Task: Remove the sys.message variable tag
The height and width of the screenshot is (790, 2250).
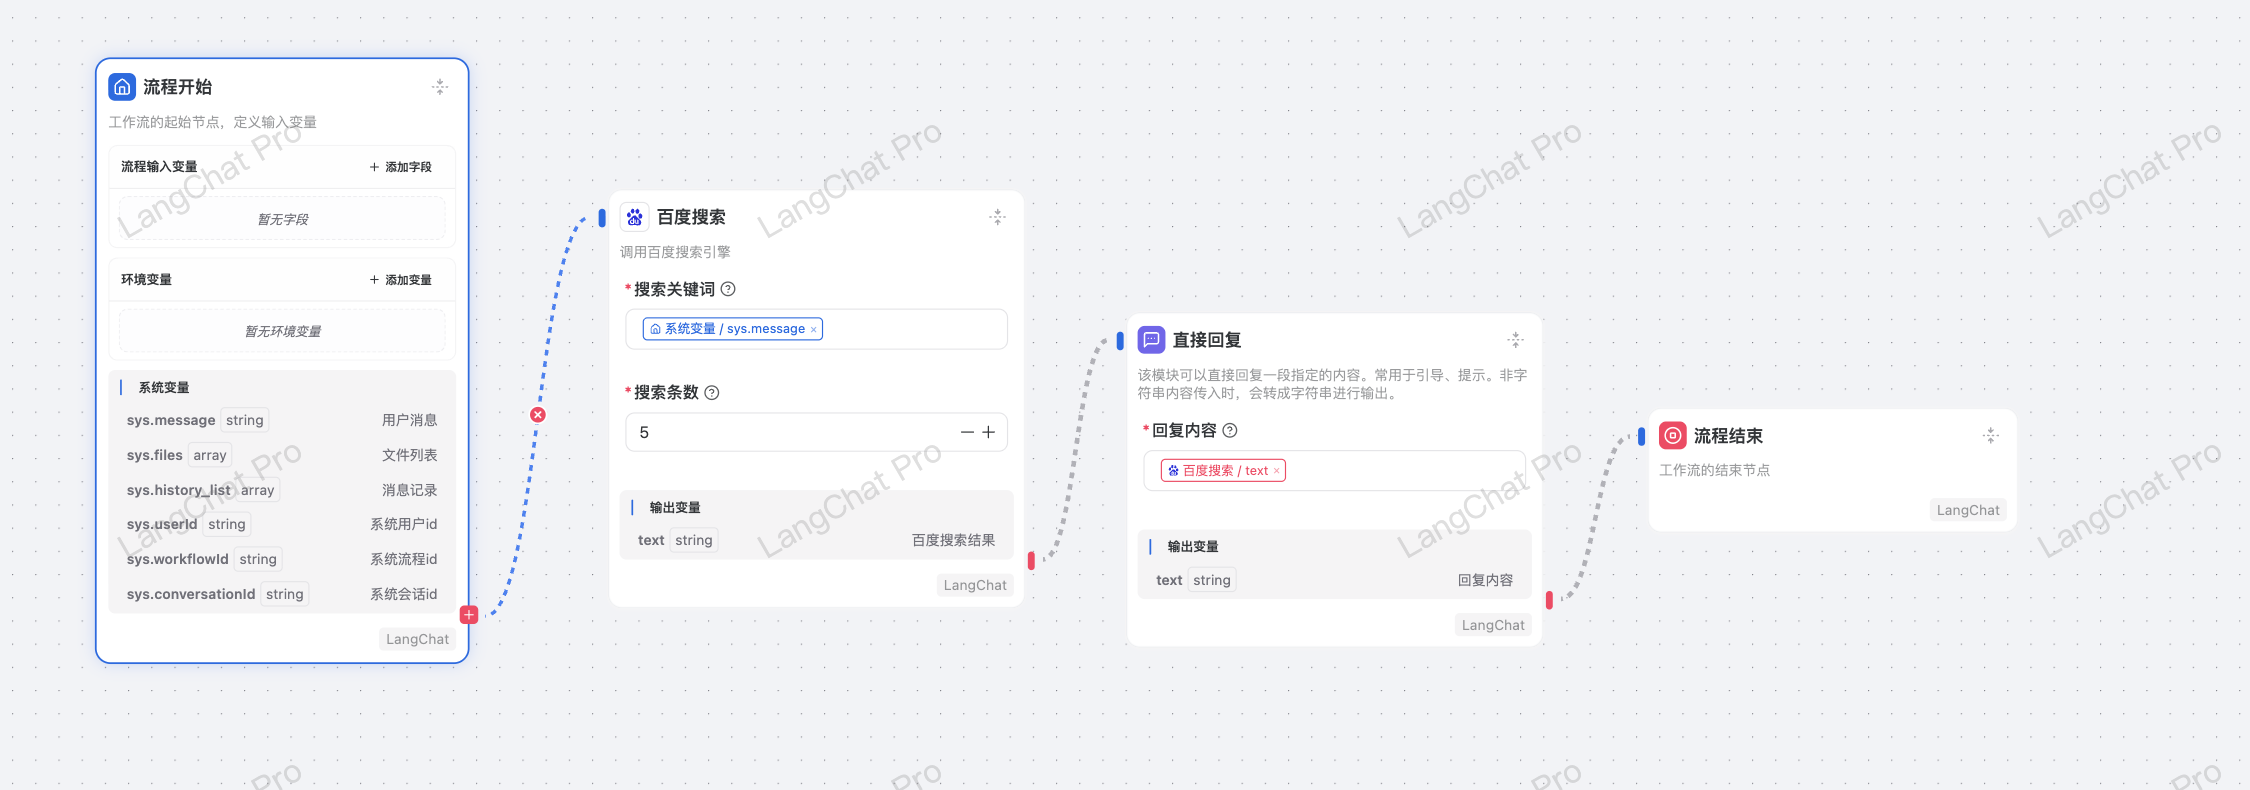Action: pyautogui.click(x=814, y=330)
